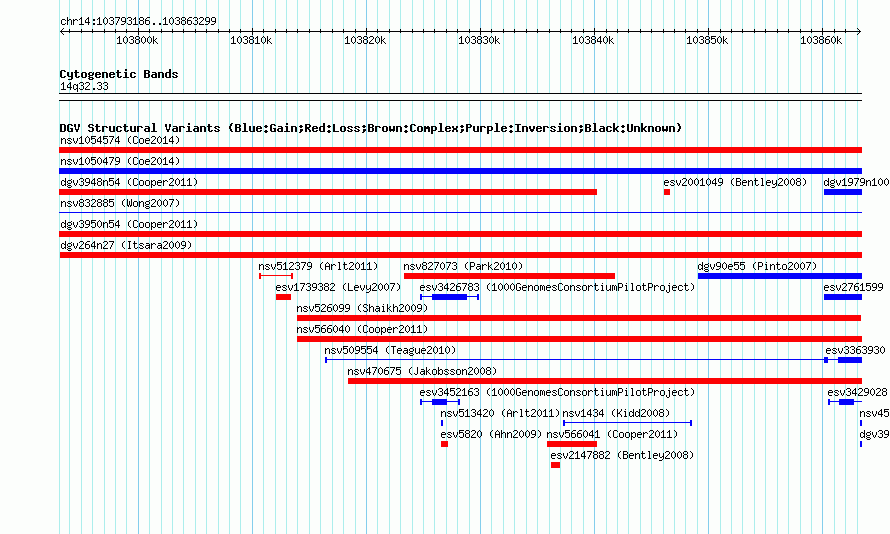Click the nsv566041 (Cooper2011) label
The width and height of the screenshot is (890, 534).
pyautogui.click(x=612, y=434)
